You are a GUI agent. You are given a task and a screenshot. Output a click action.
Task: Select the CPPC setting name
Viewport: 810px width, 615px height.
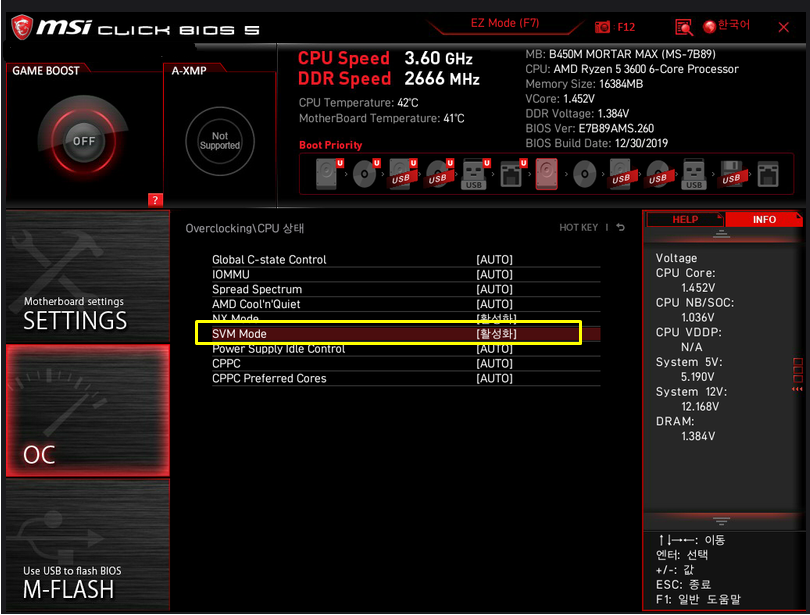(x=226, y=364)
